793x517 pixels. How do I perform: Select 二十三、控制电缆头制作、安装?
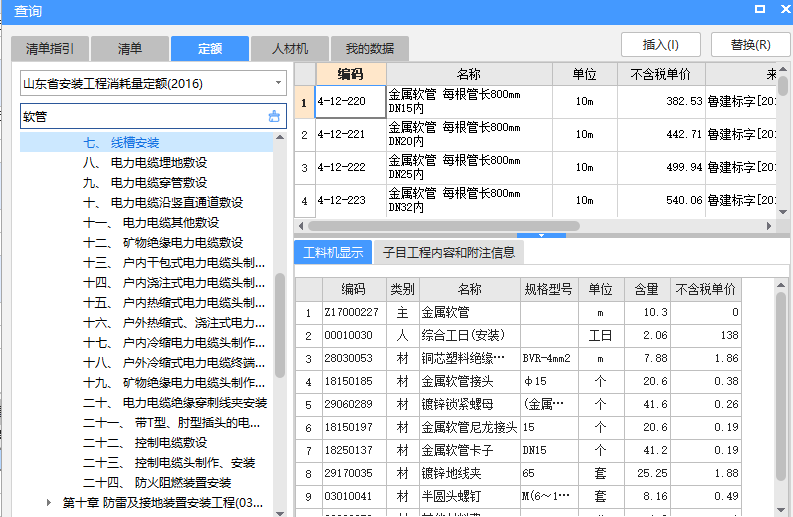click(x=169, y=462)
